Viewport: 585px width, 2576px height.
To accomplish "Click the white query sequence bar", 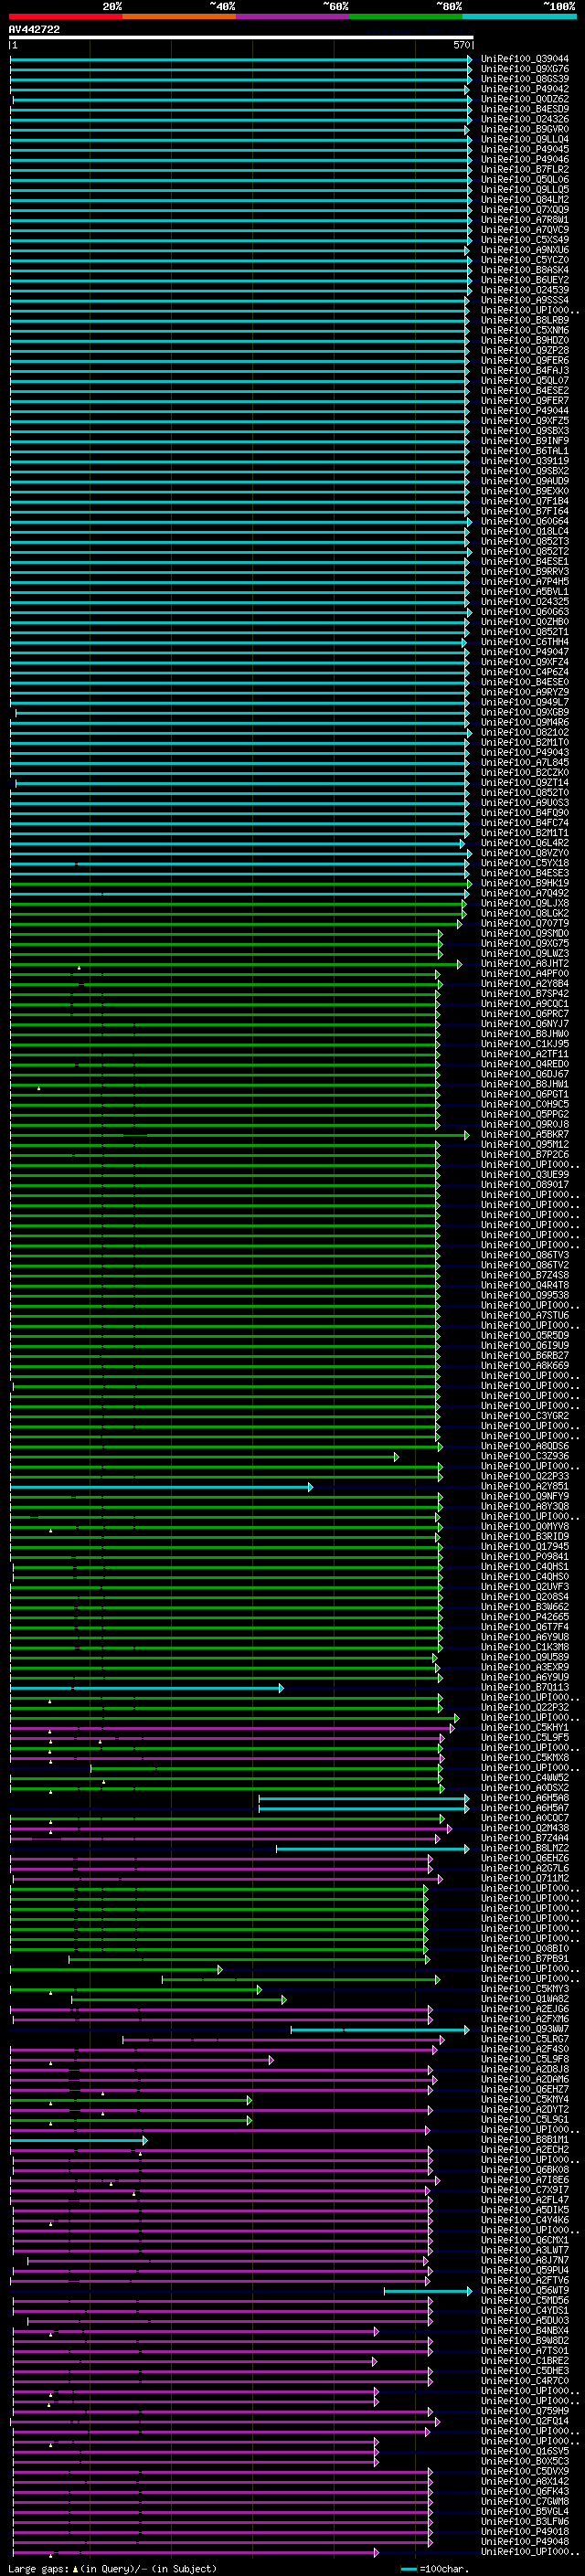I will click(x=241, y=38).
